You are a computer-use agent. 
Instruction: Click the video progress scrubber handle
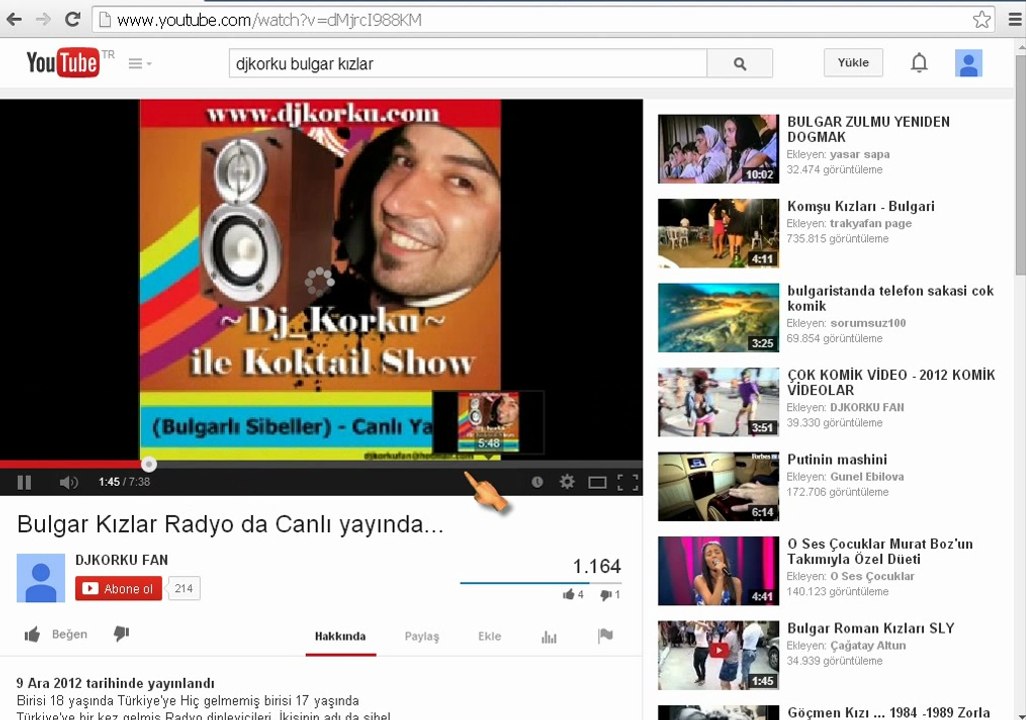coord(149,464)
